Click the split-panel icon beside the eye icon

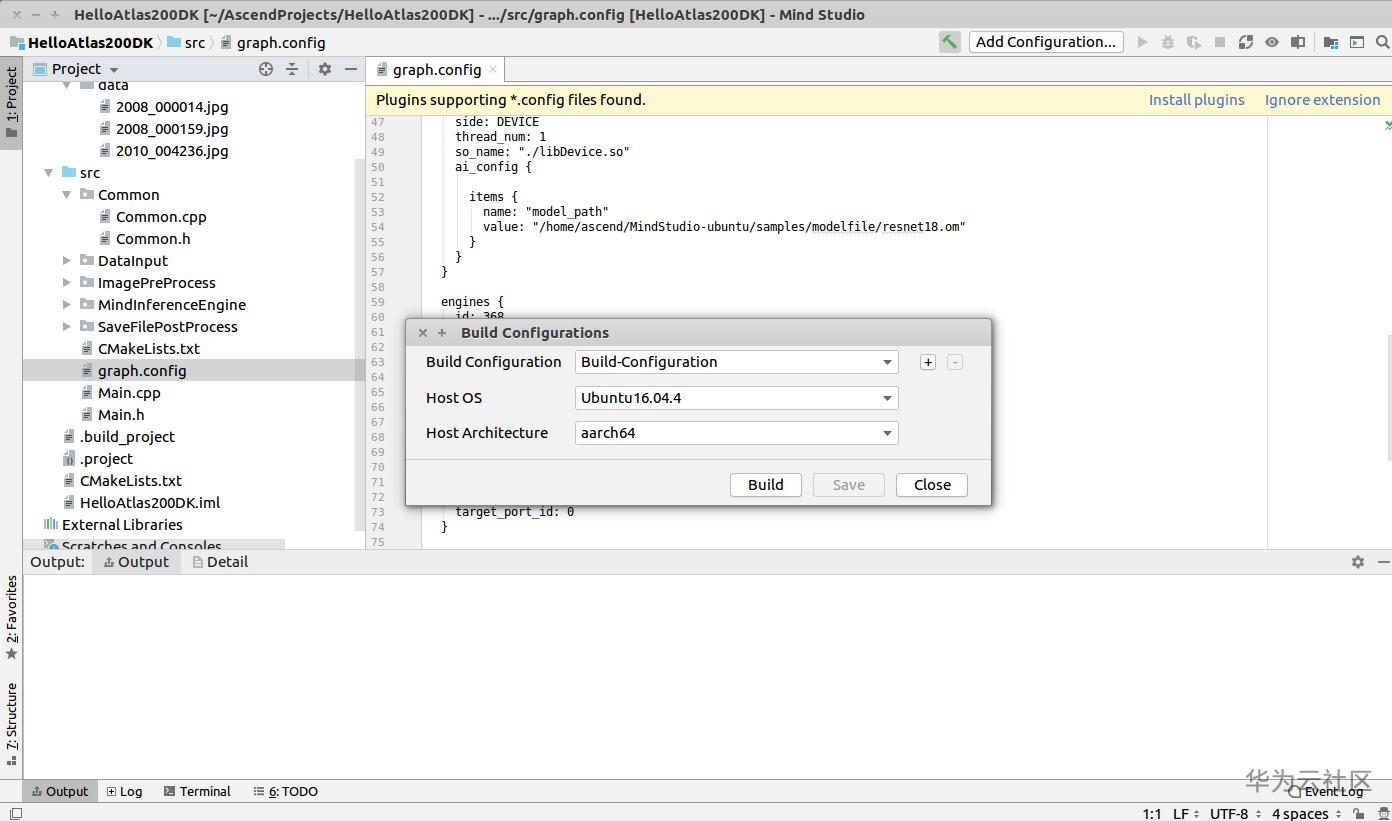coord(1298,42)
